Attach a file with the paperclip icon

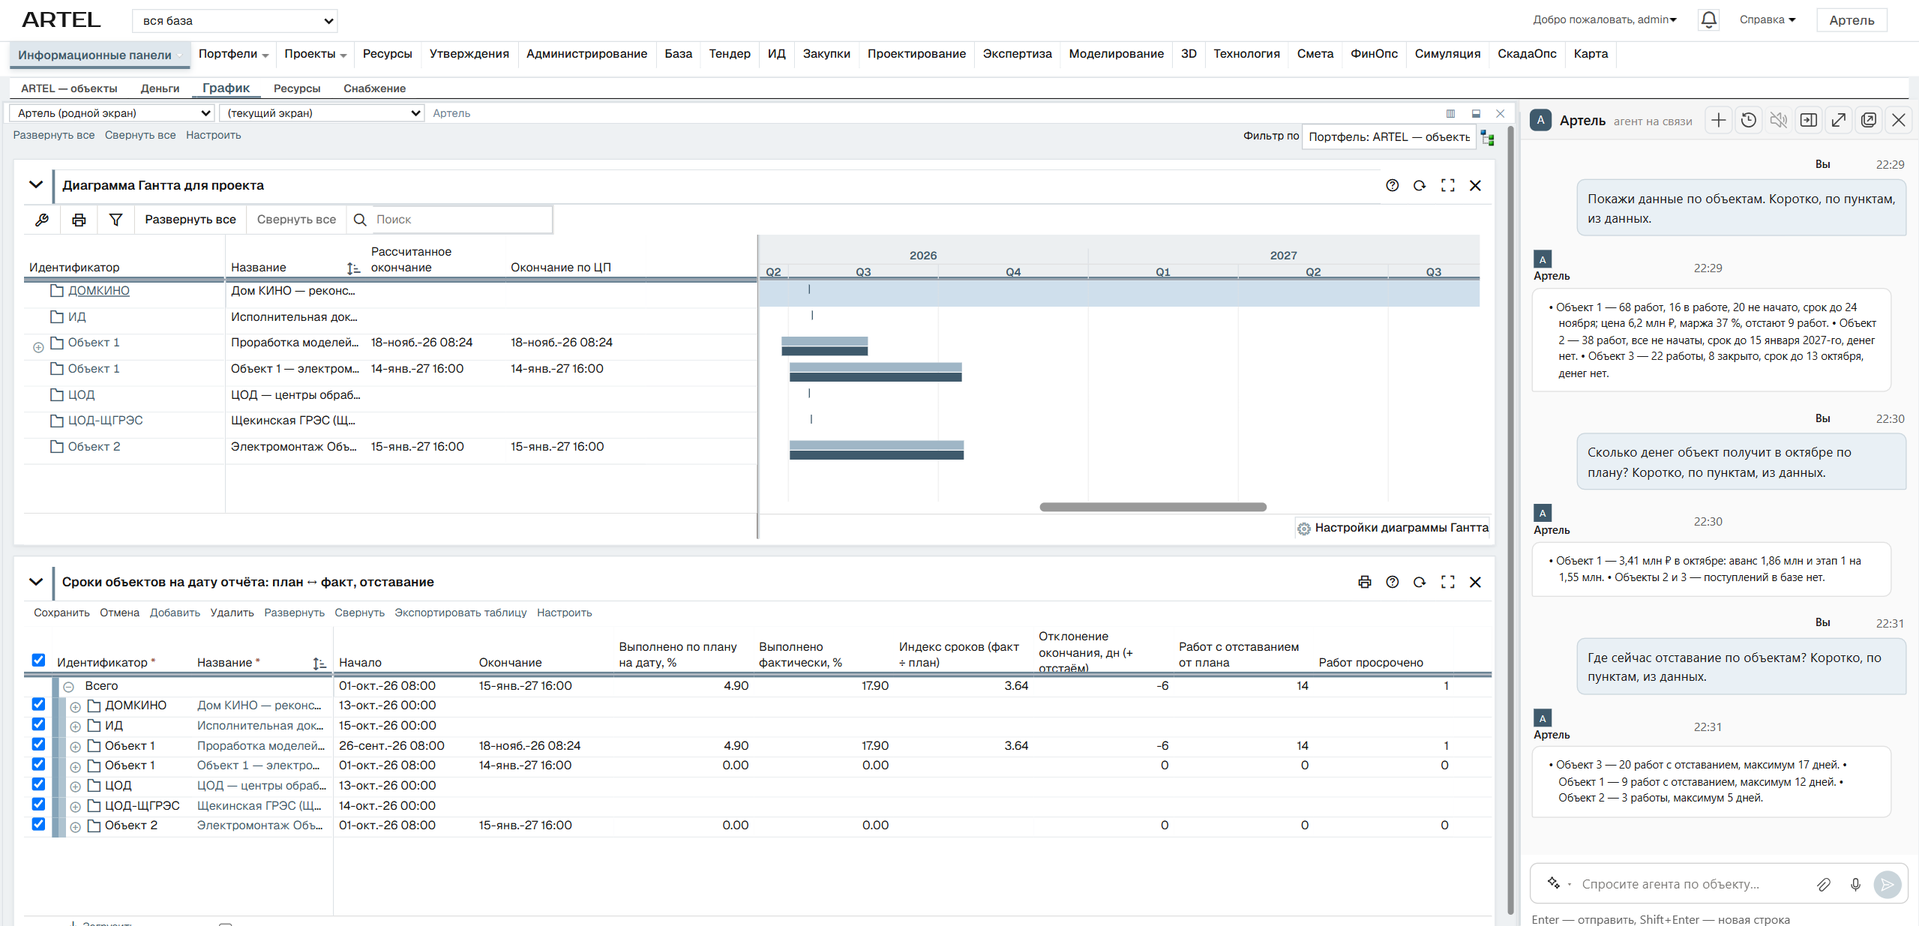point(1824,885)
